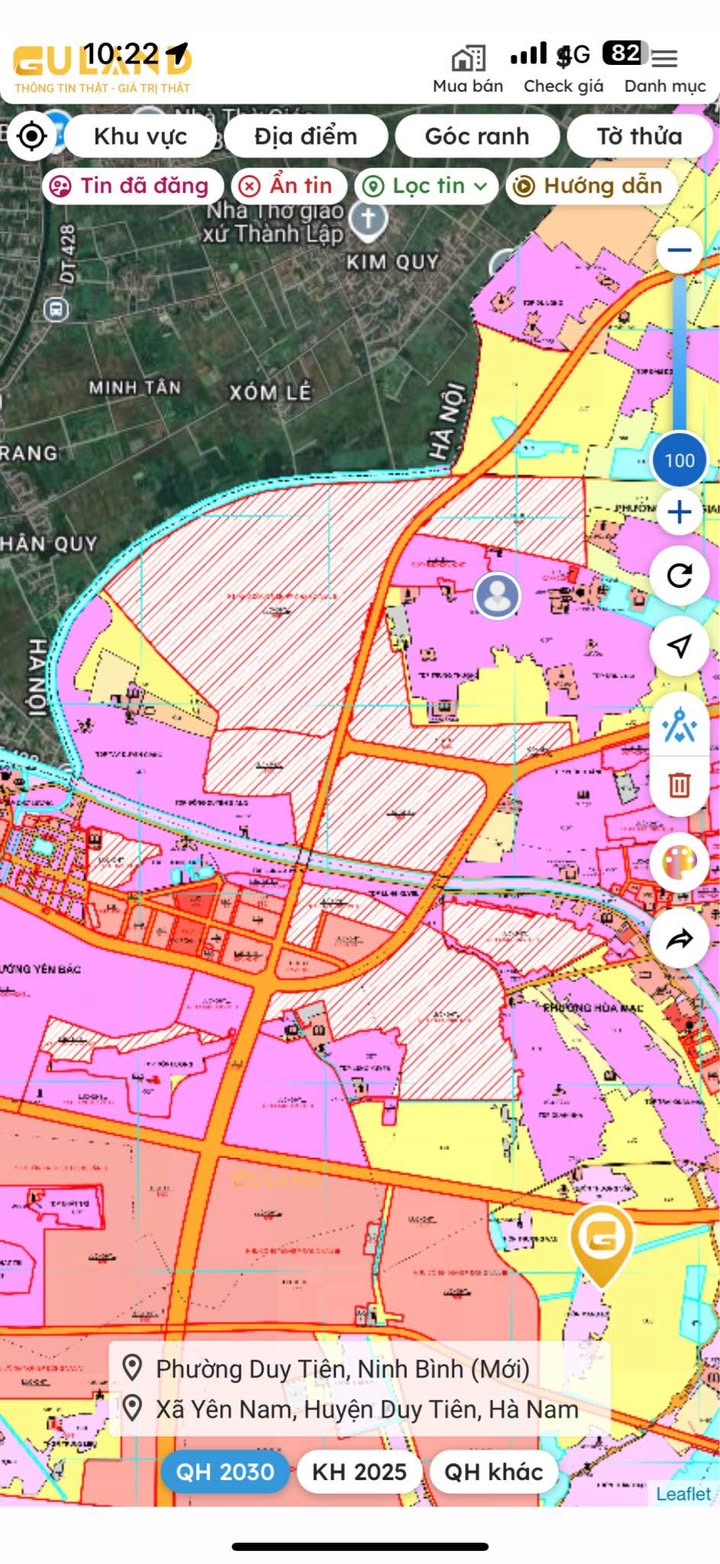Expand the Lọc tin dropdown
The height and width of the screenshot is (1564, 720).
point(426,186)
